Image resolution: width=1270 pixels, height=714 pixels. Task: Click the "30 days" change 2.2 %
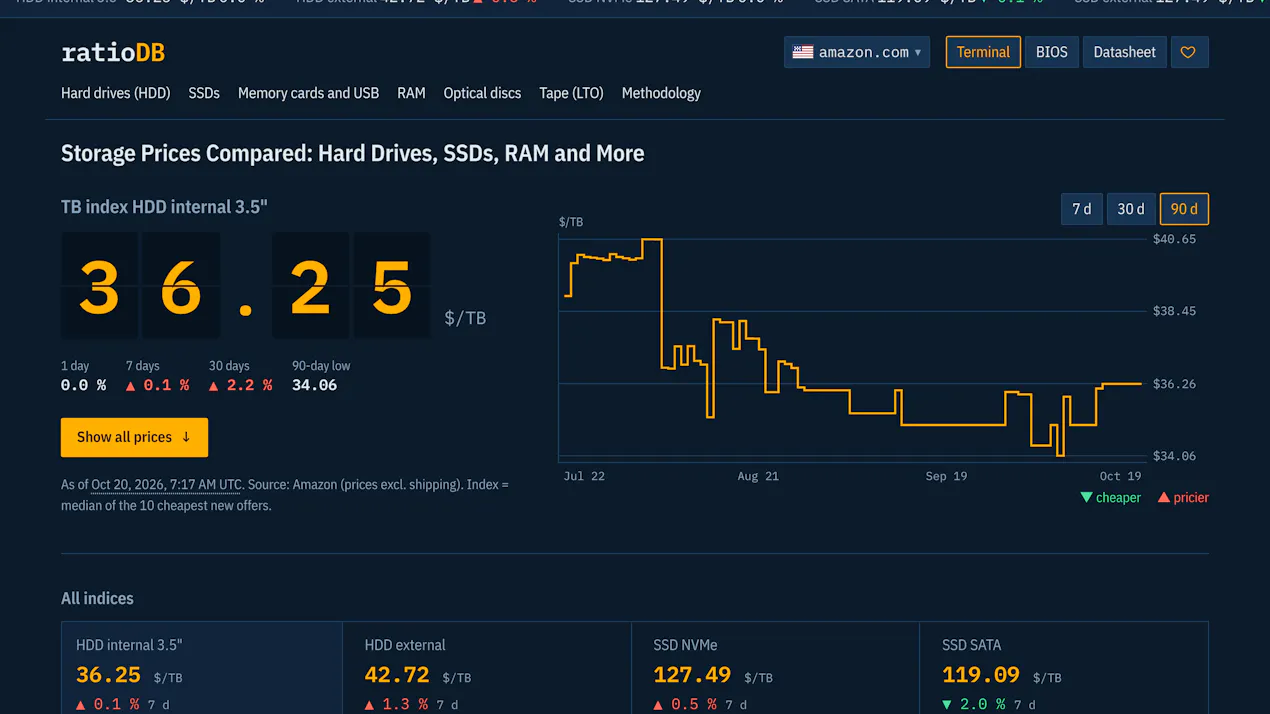point(240,385)
